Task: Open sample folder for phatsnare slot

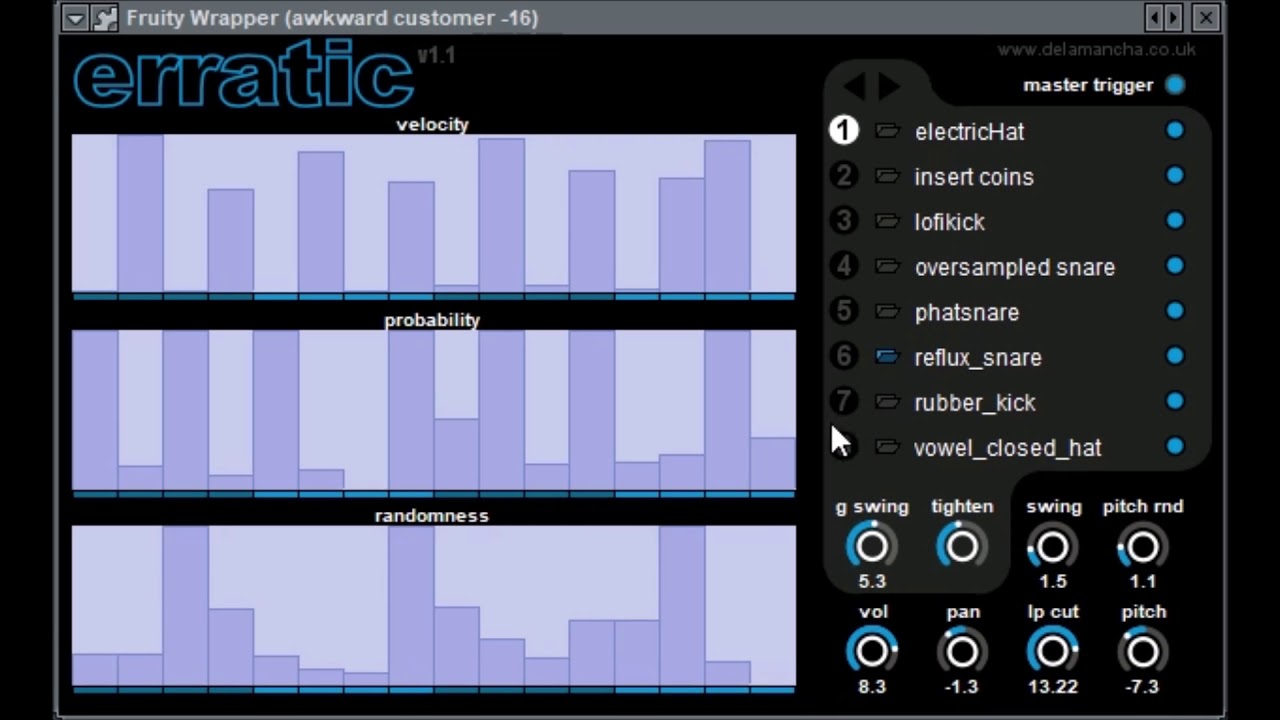Action: pyautogui.click(x=887, y=311)
